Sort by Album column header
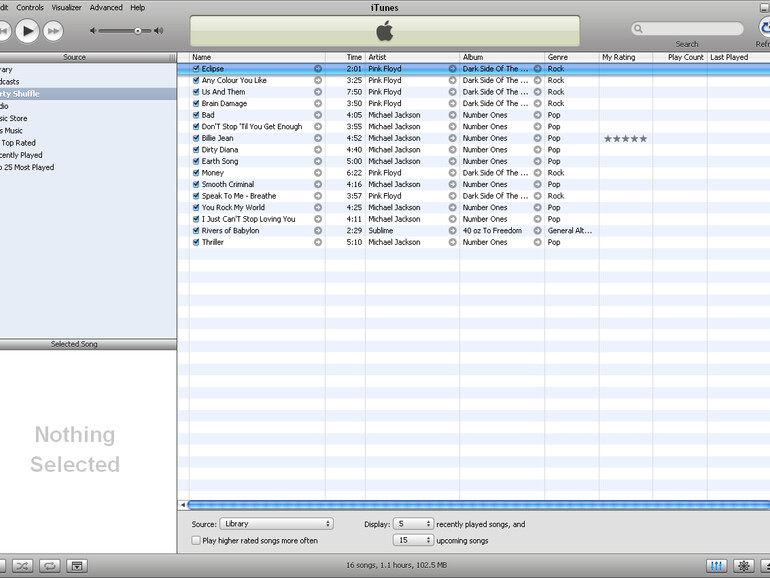This screenshot has width=770, height=578. (x=502, y=57)
